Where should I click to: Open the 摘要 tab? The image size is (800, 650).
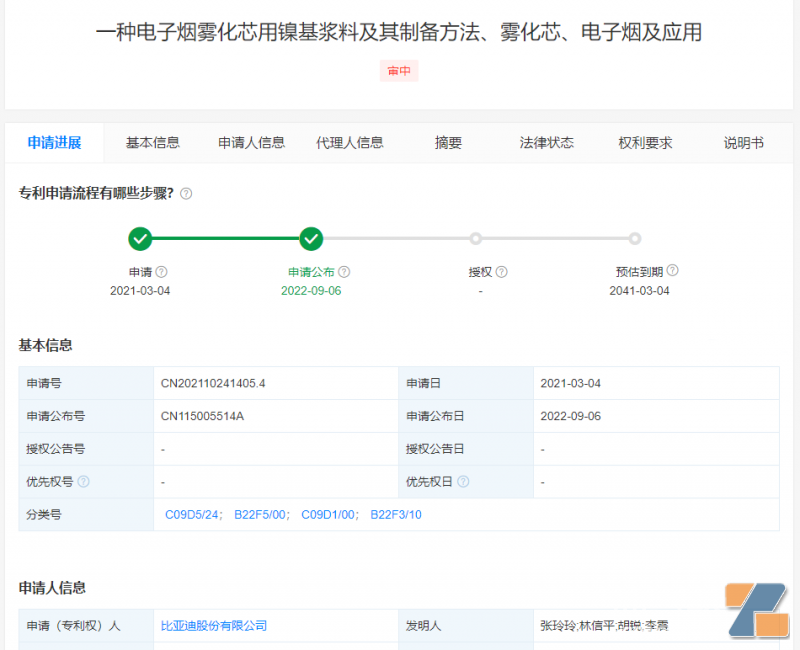(x=446, y=142)
